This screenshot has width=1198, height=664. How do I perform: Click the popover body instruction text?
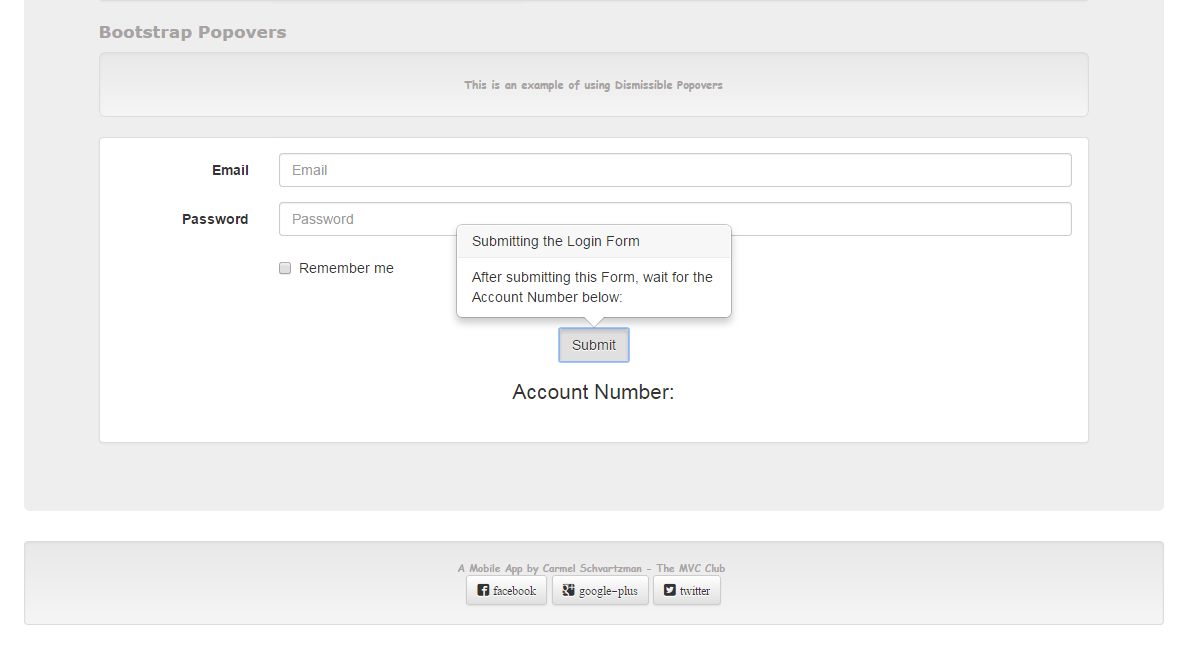click(592, 287)
